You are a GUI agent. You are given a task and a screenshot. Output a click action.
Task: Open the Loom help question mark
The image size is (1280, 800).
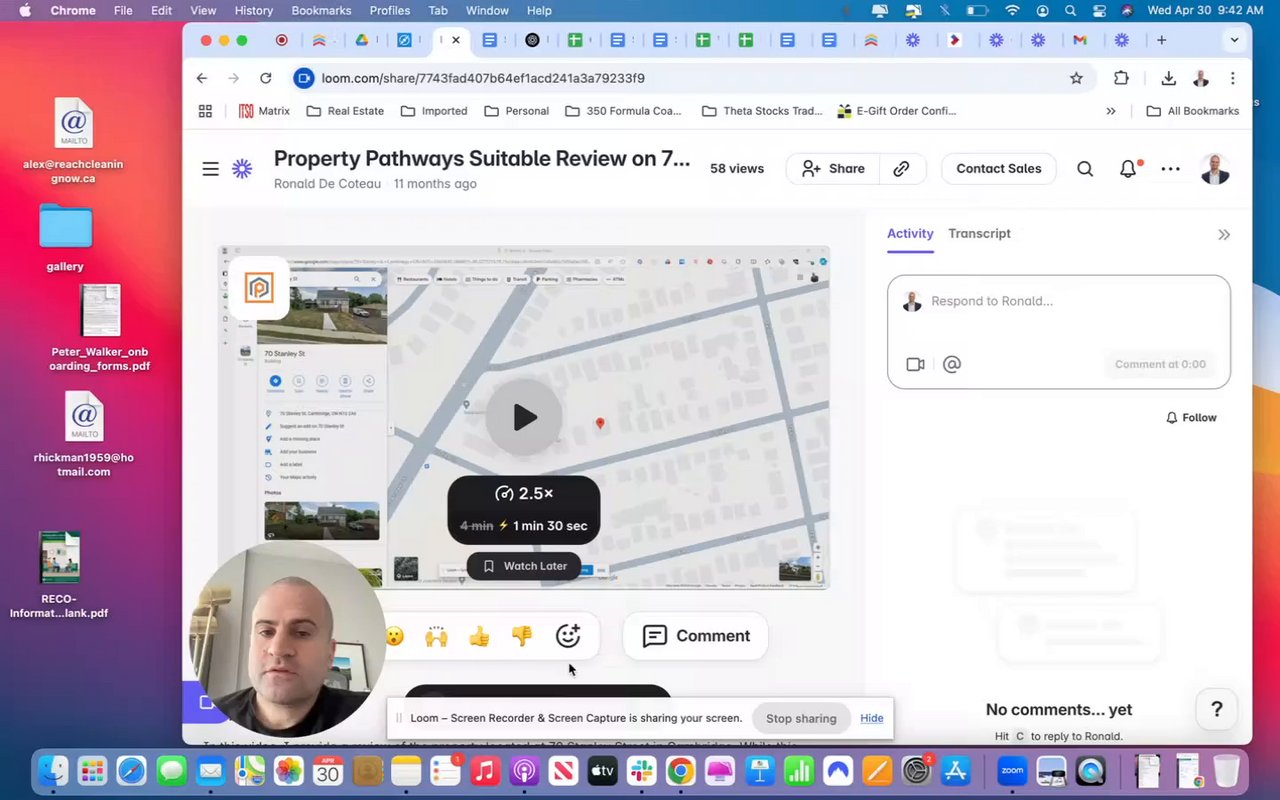(1217, 709)
